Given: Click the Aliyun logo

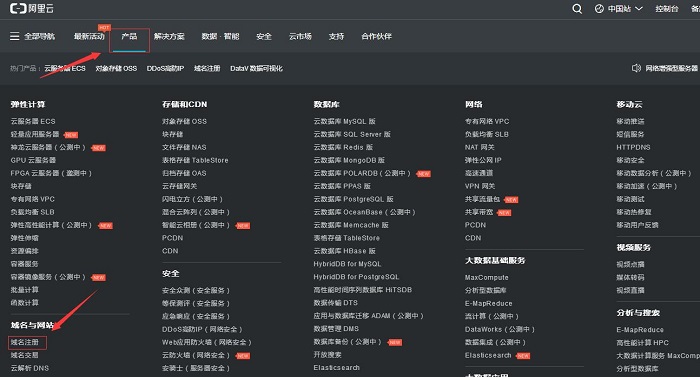Looking at the screenshot, I should pos(32,8).
